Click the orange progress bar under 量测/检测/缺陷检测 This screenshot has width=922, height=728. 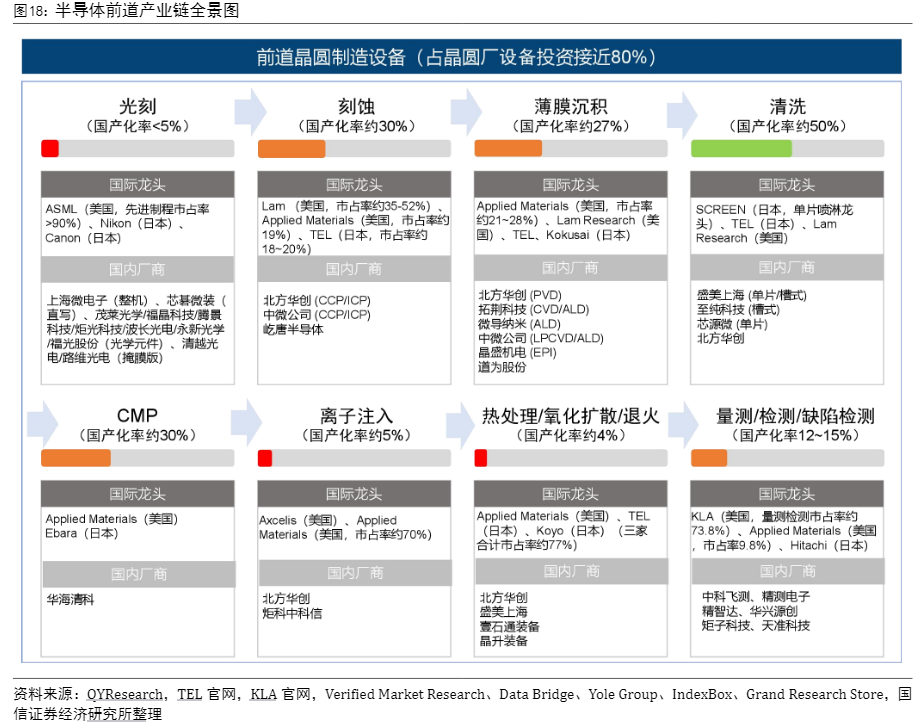tap(709, 458)
